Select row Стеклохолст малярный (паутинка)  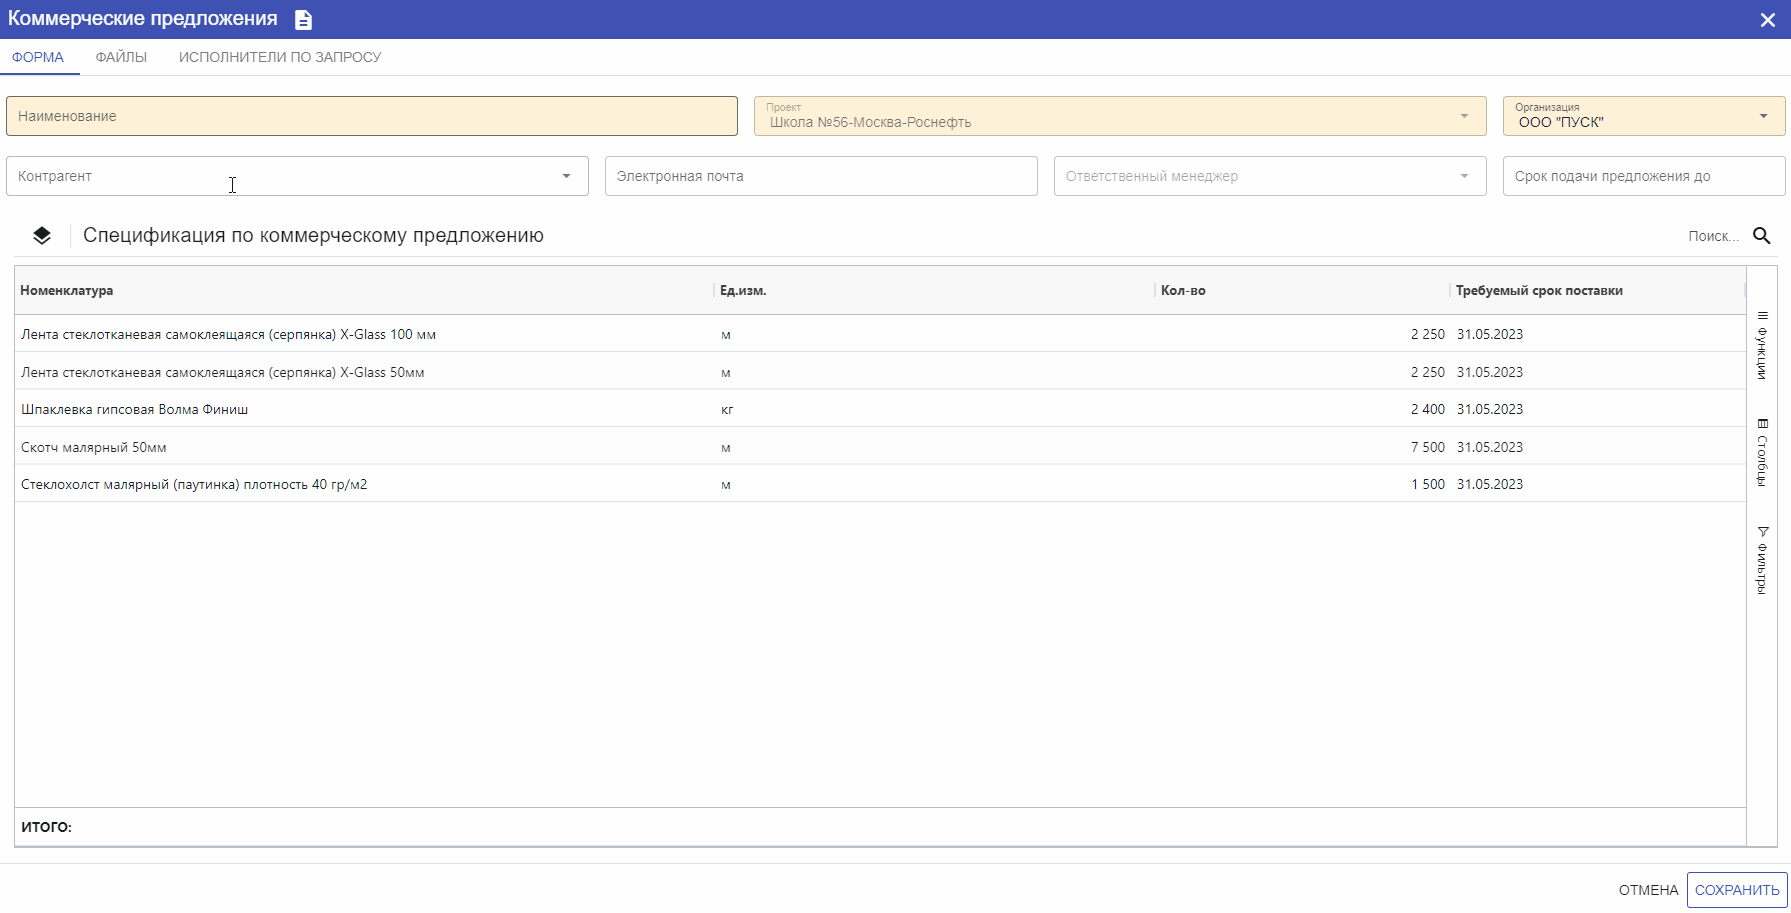[880, 484]
